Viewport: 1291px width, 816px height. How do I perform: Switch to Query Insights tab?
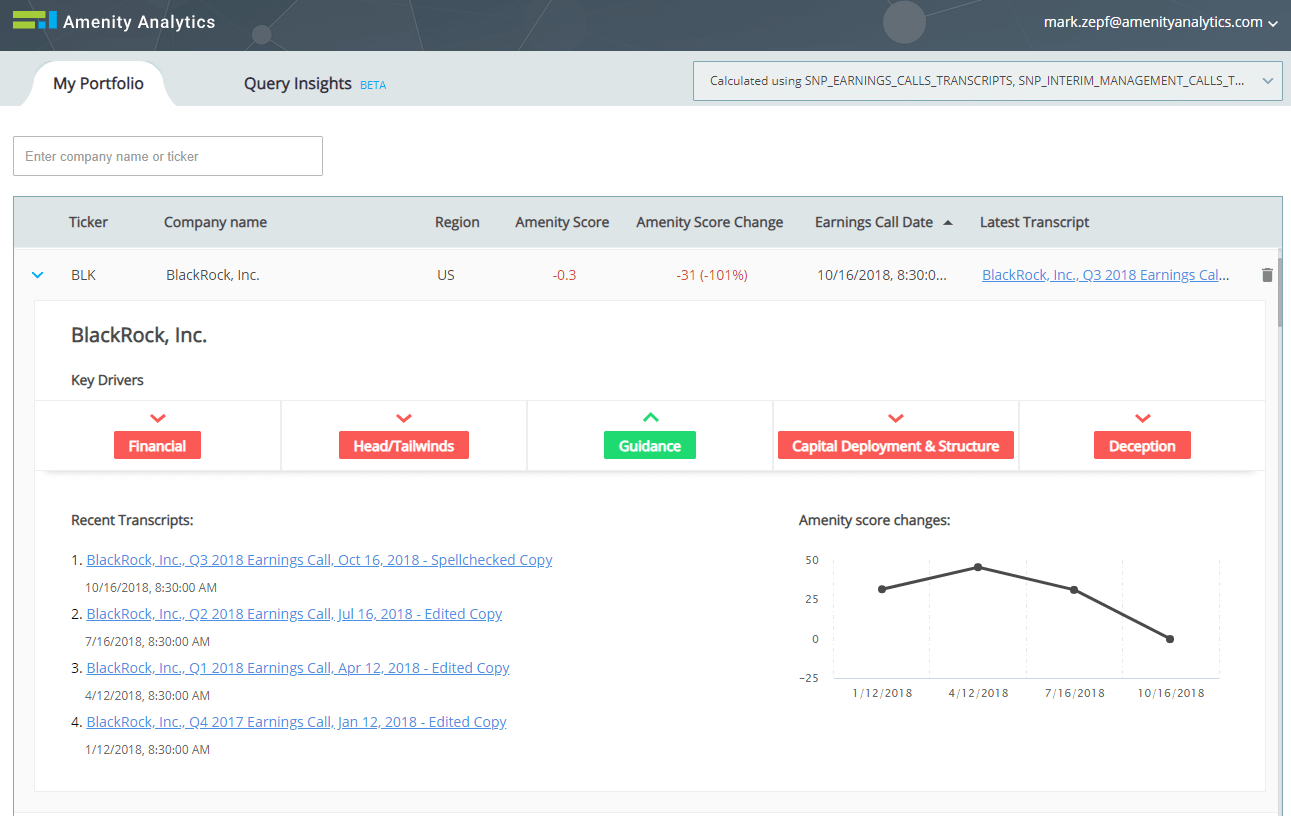(x=298, y=84)
